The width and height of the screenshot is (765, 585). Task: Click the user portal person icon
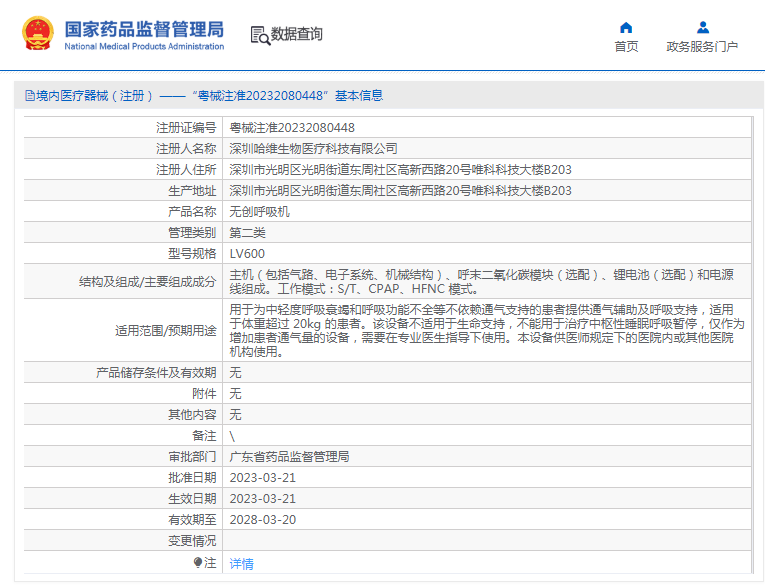[703, 27]
